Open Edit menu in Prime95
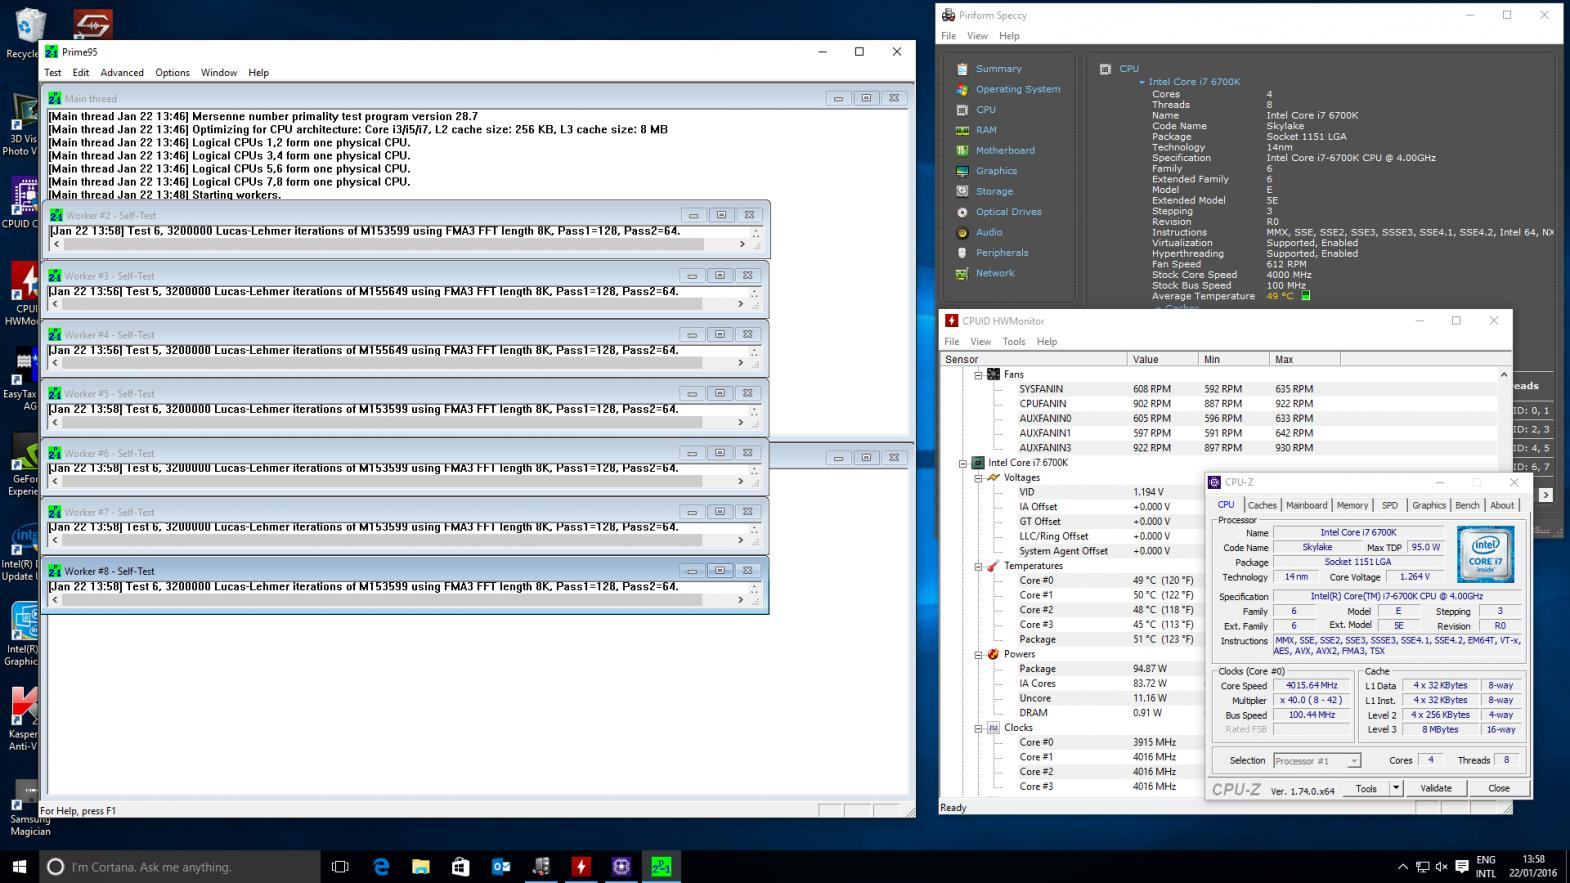 (x=81, y=73)
